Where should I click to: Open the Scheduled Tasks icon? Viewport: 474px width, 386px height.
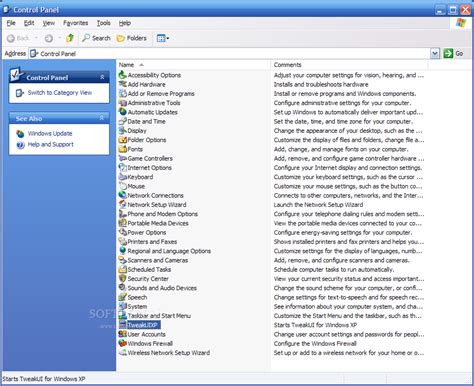point(123,269)
